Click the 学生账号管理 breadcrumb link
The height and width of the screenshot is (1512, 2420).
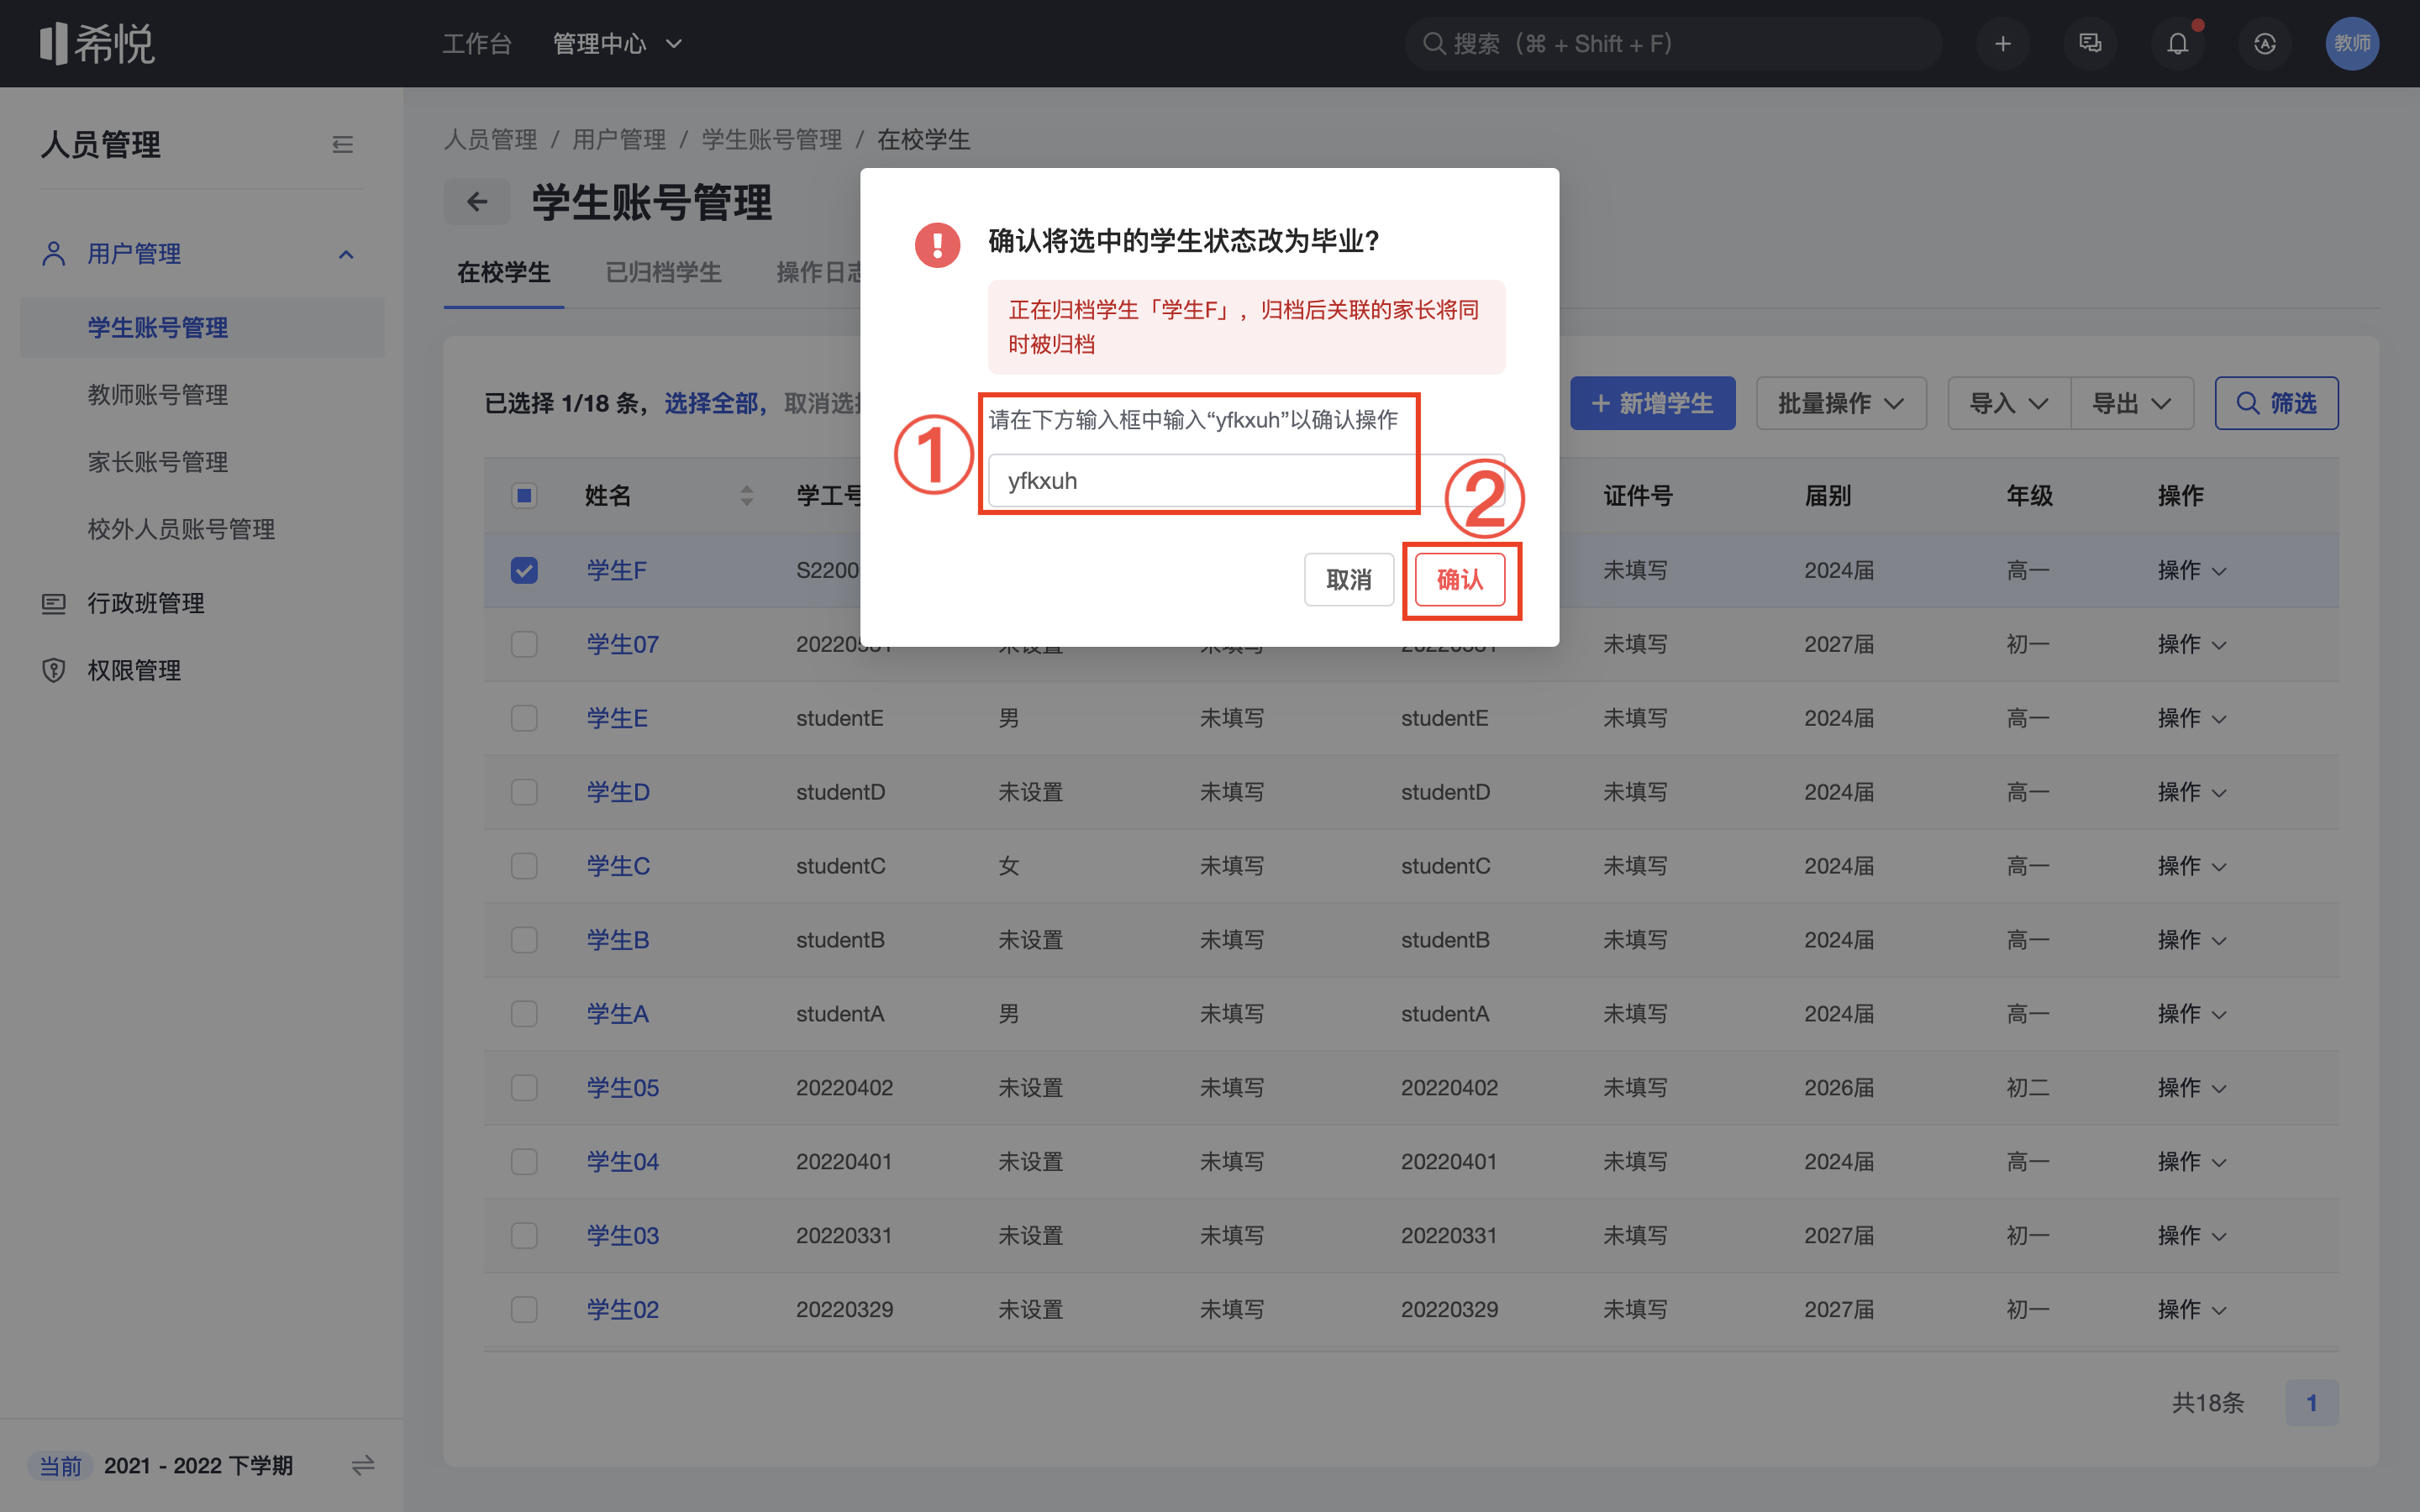[771, 139]
